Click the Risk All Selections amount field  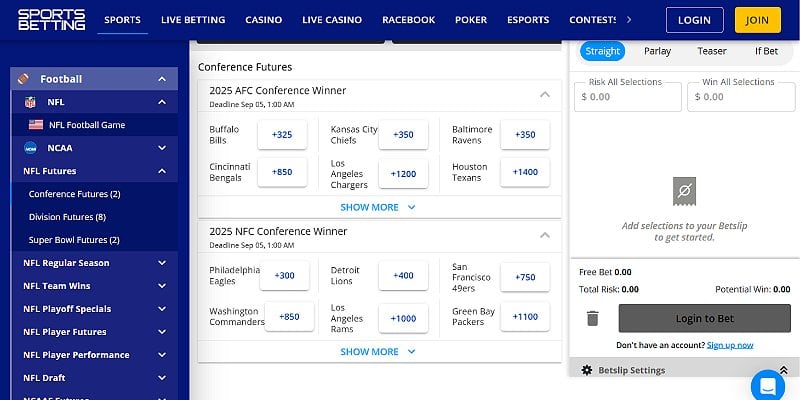pos(628,97)
